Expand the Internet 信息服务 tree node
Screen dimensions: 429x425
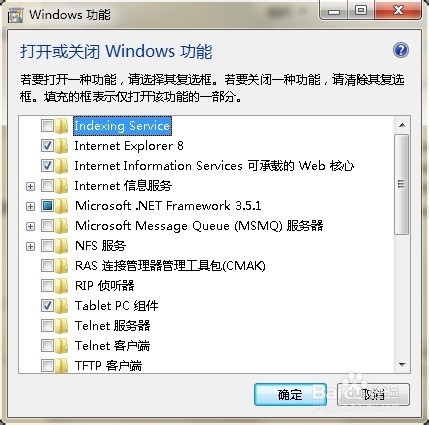pos(30,186)
